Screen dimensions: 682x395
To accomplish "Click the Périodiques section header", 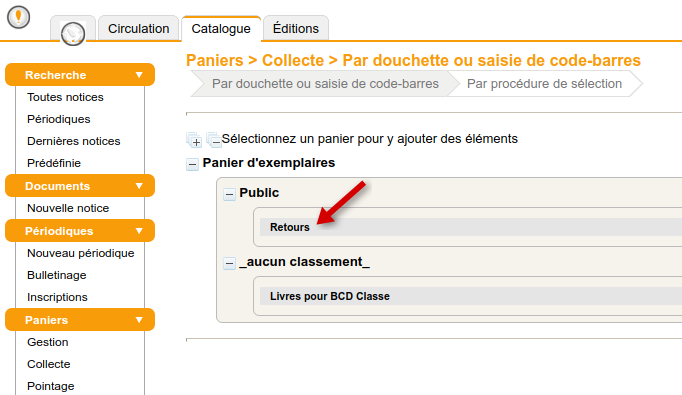I will click(x=80, y=231).
